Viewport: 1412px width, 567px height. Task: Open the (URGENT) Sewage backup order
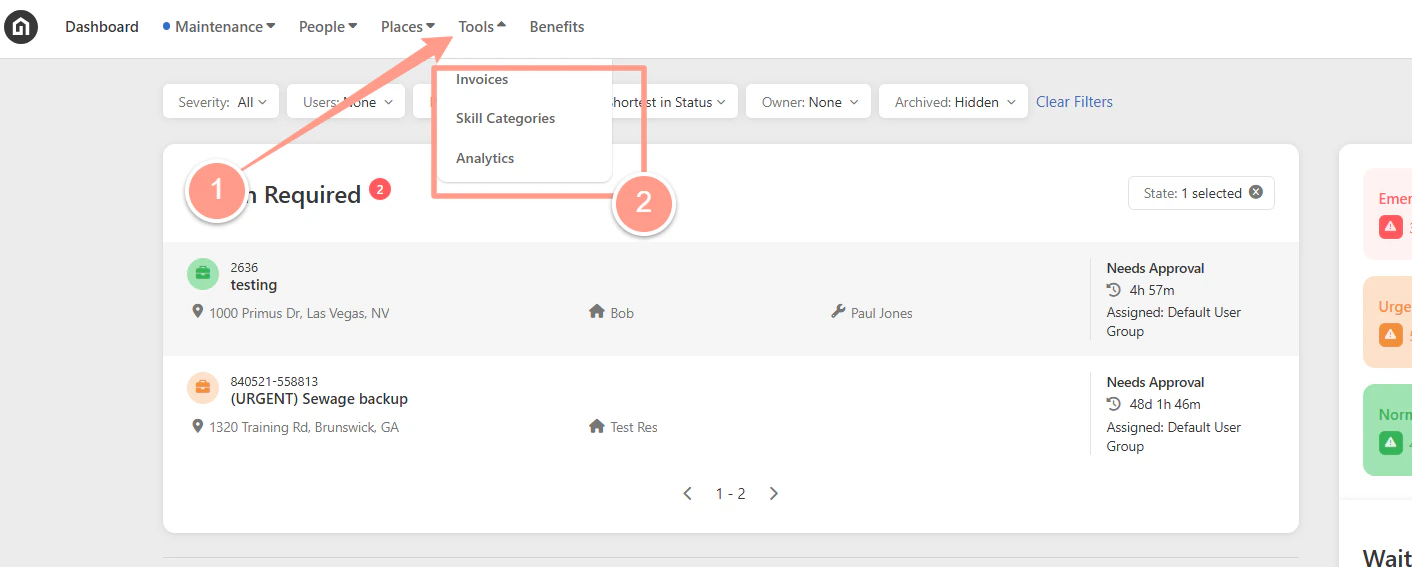(319, 399)
